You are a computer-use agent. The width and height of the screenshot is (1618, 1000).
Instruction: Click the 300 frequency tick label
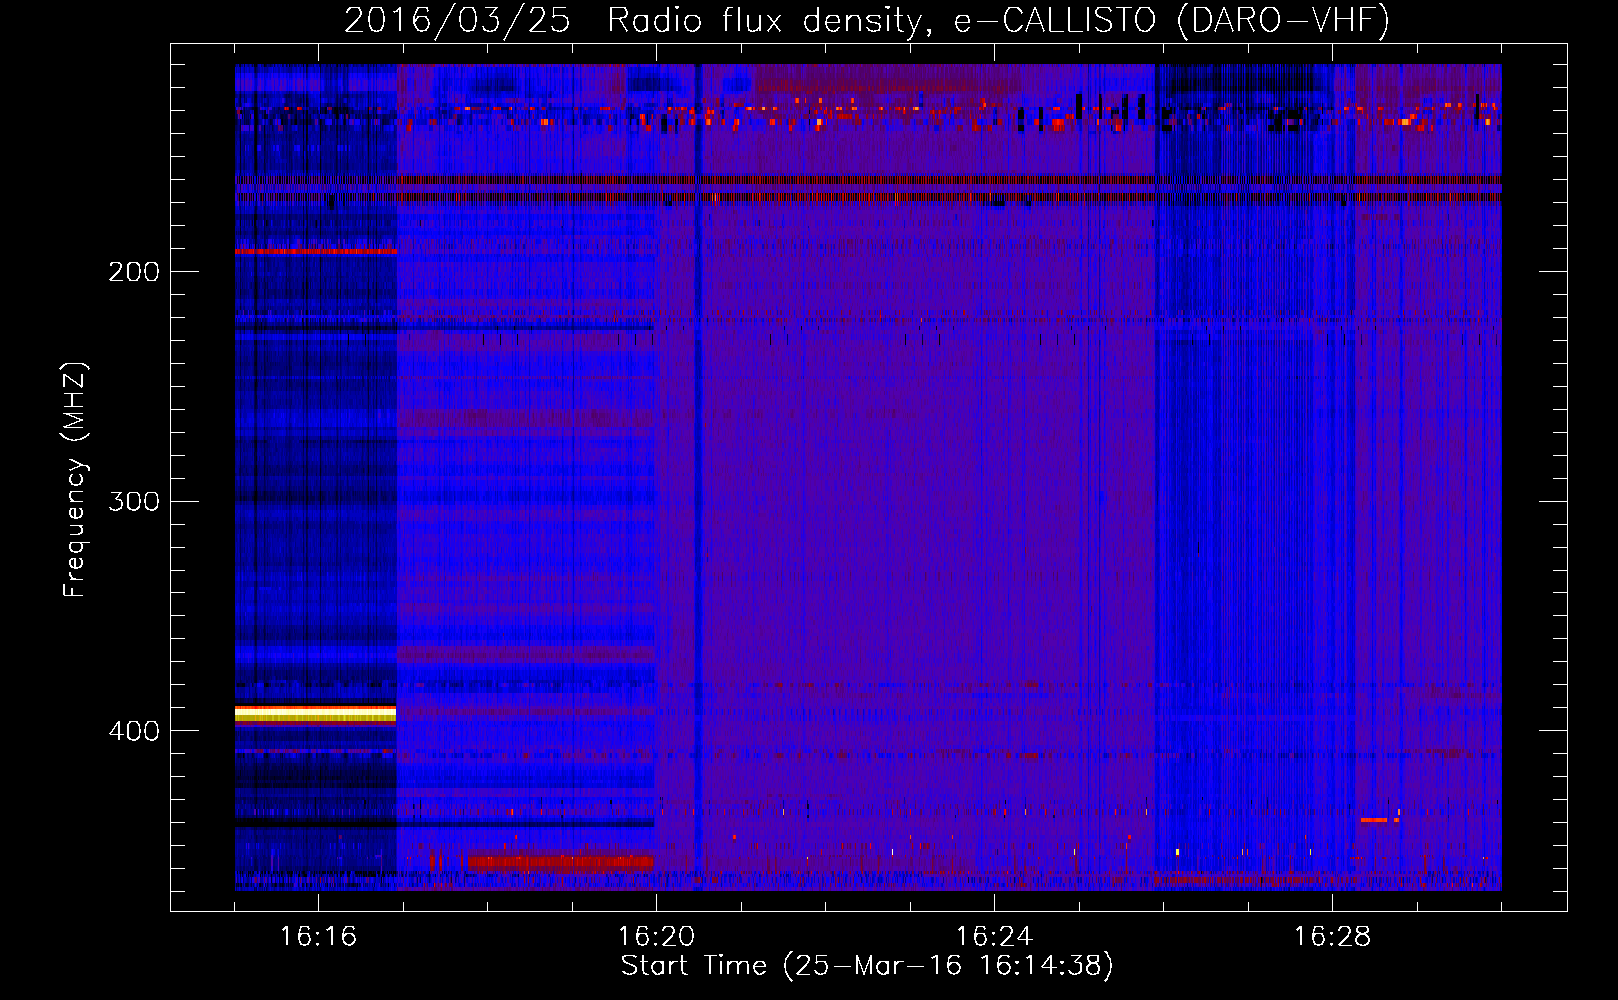click(x=134, y=501)
